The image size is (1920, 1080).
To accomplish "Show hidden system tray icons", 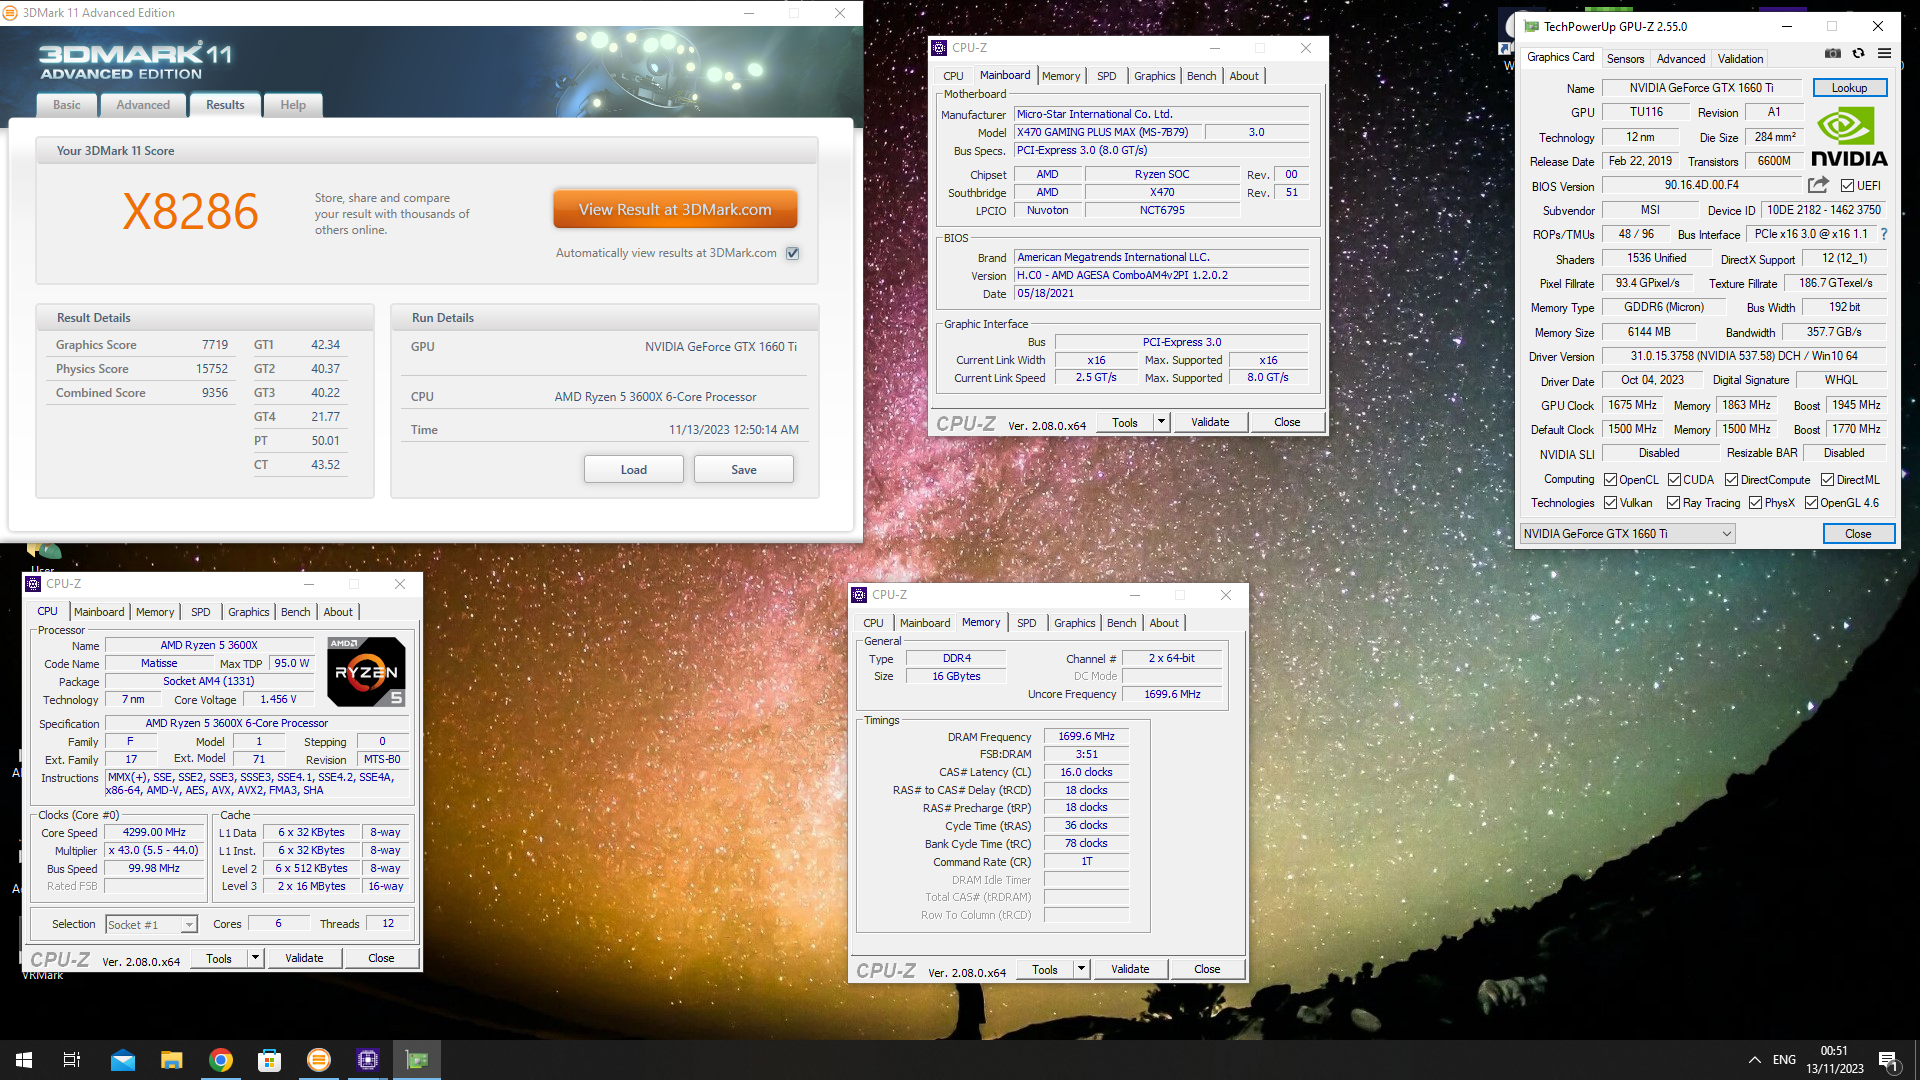I will (1755, 1060).
